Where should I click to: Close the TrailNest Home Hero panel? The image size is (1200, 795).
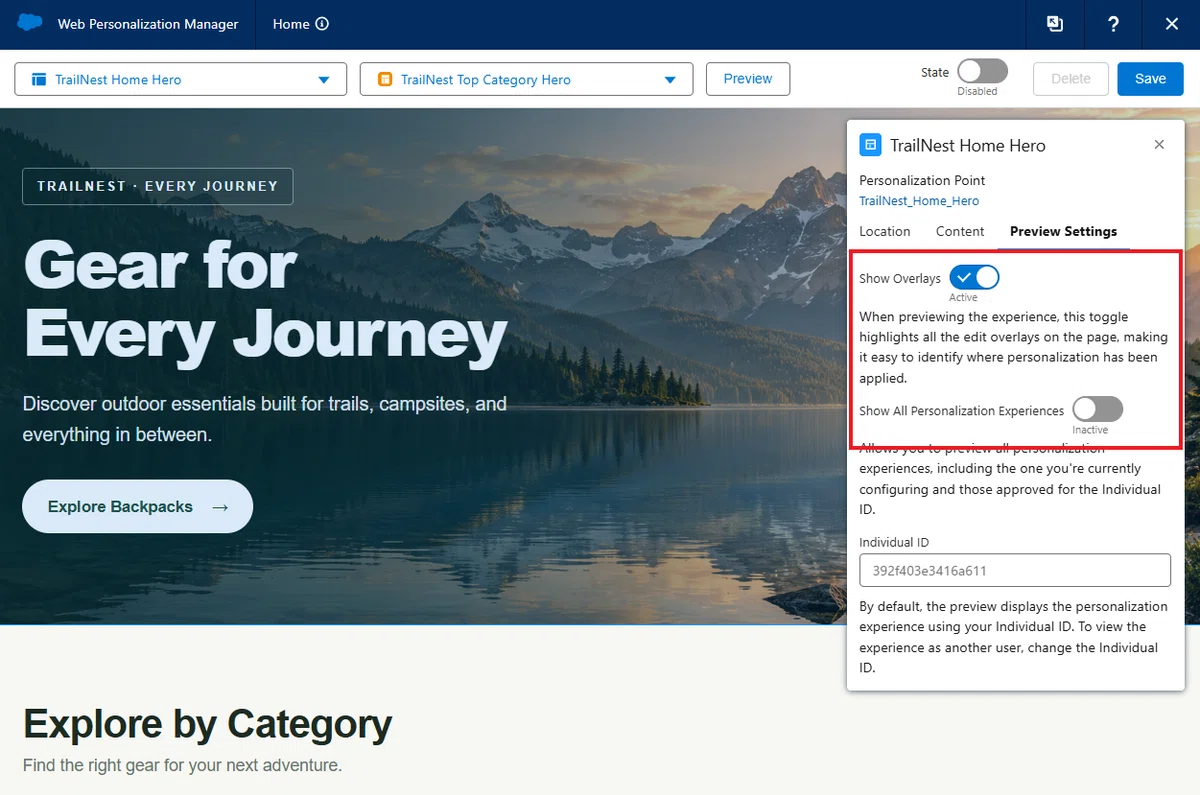pos(1159,145)
